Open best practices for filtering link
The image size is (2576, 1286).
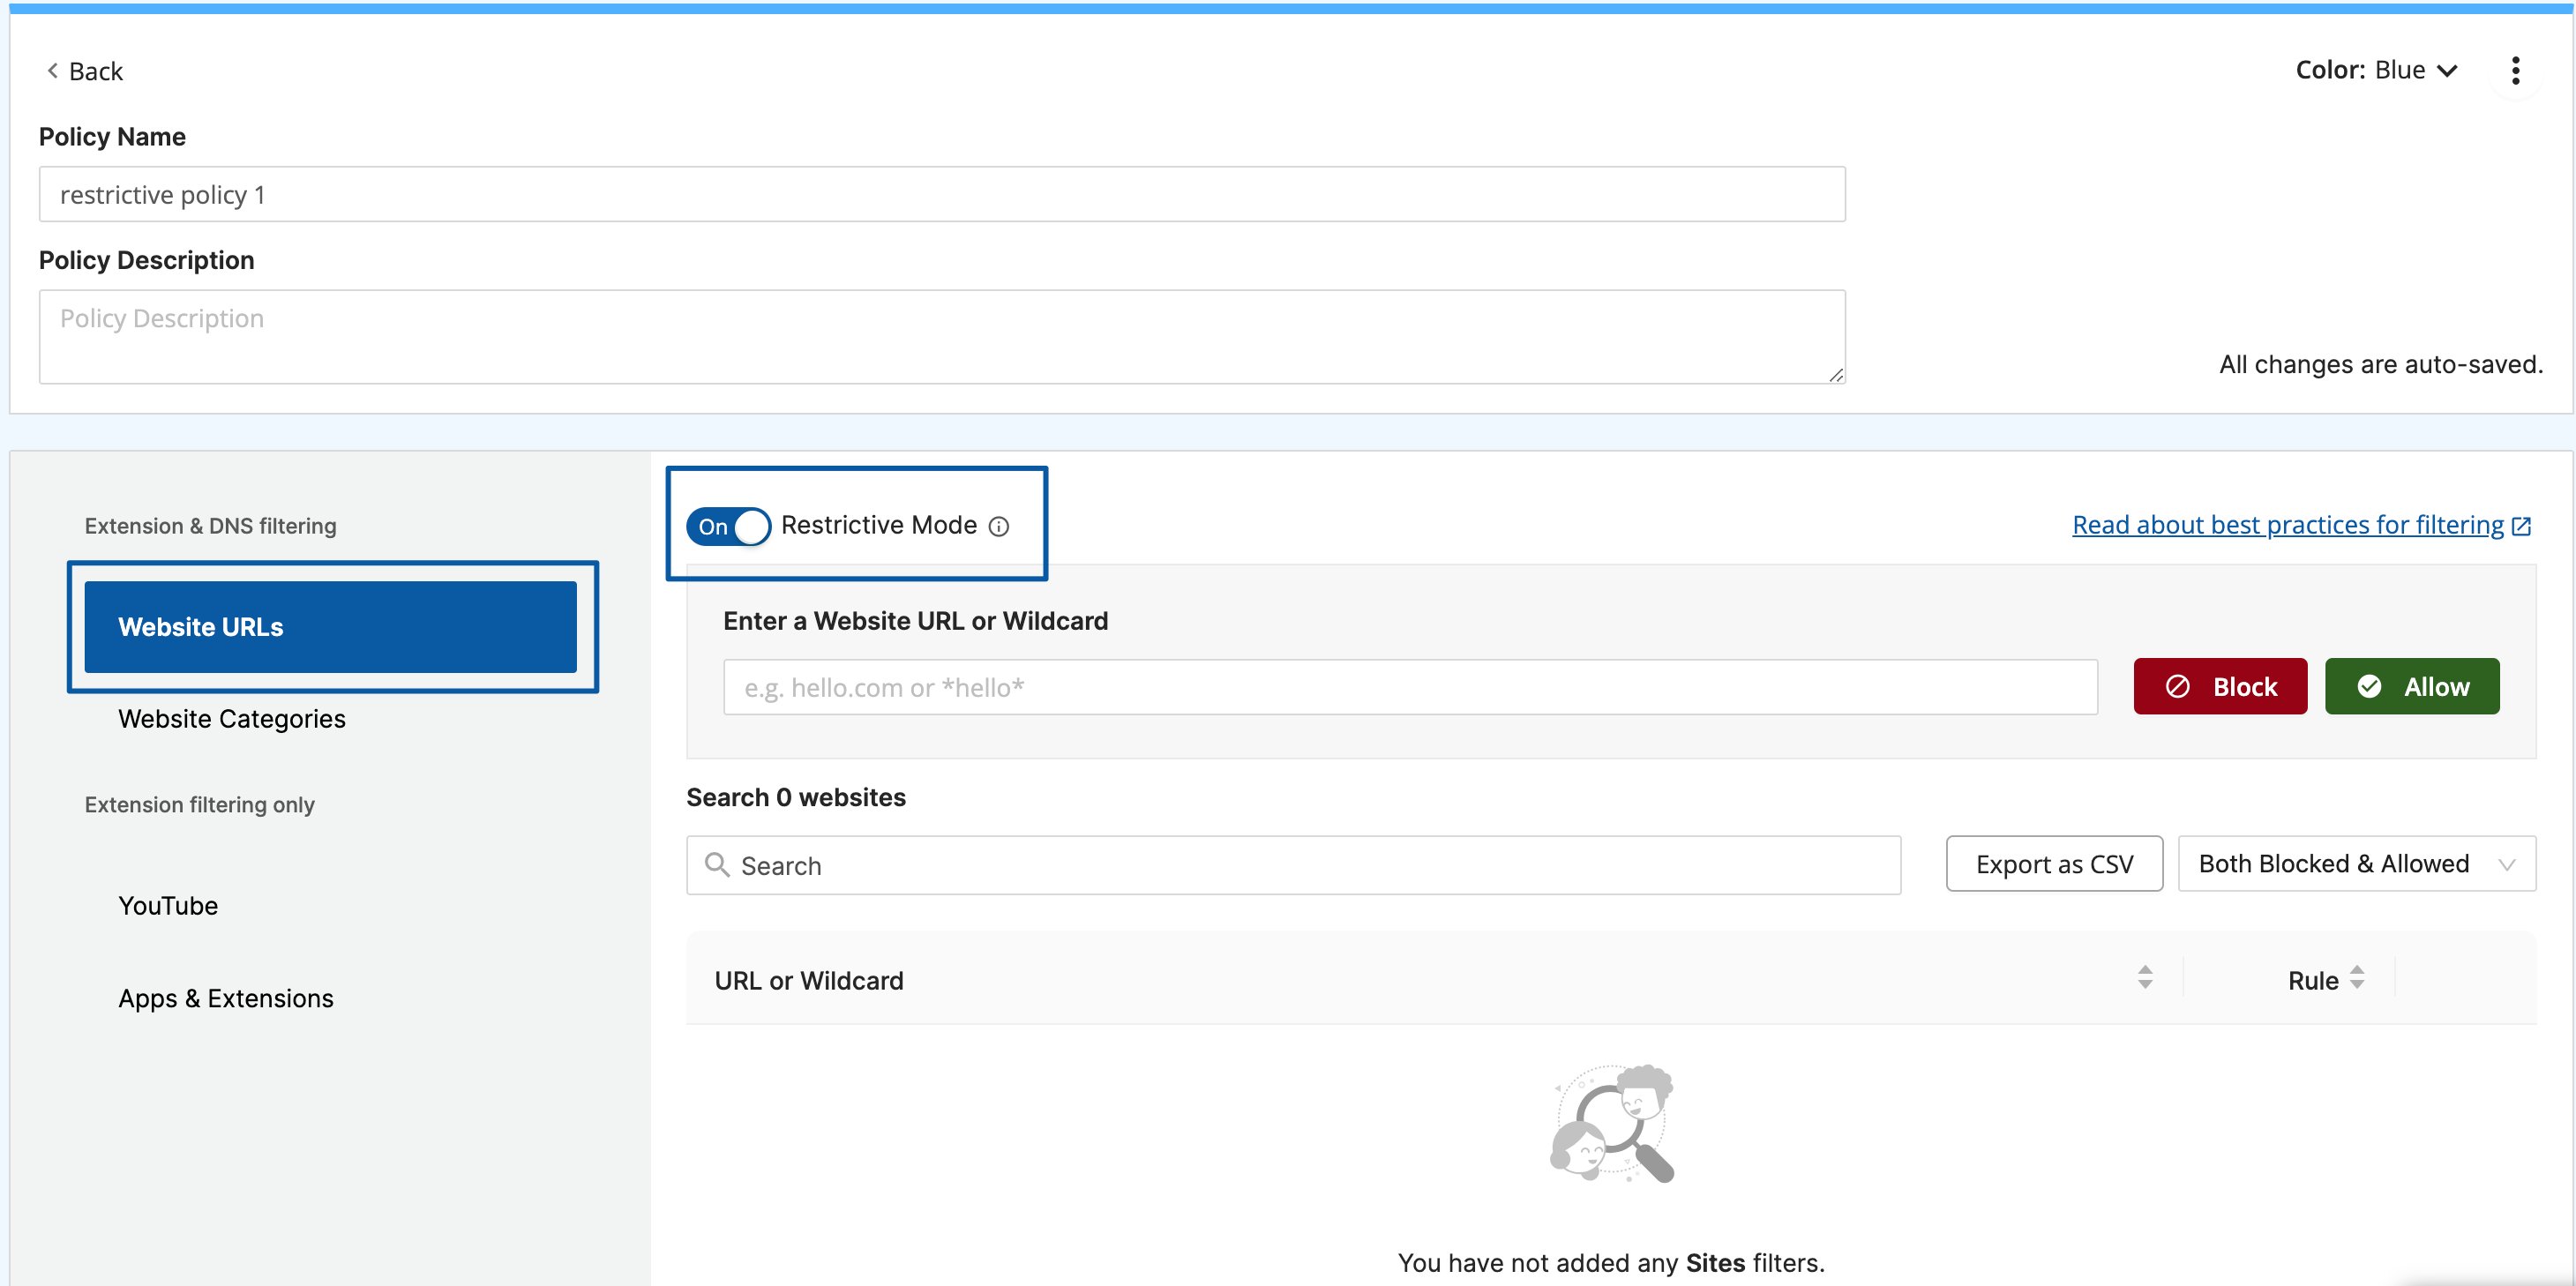click(2288, 525)
